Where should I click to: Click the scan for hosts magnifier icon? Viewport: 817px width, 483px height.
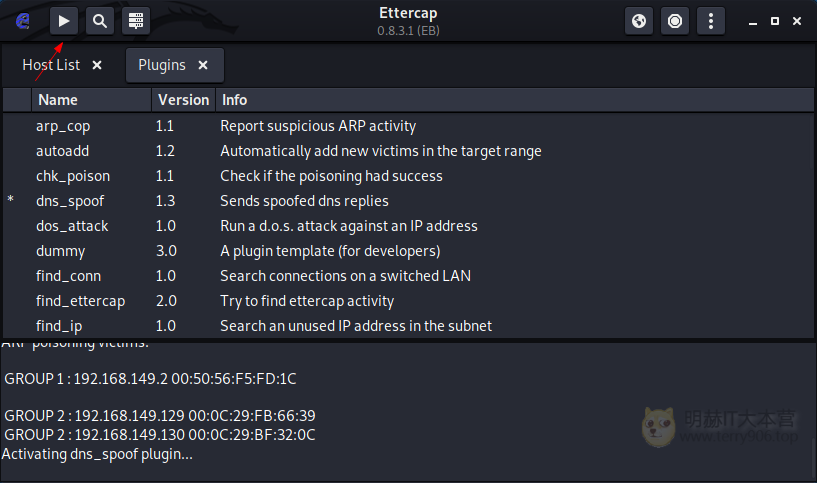pyautogui.click(x=100, y=21)
